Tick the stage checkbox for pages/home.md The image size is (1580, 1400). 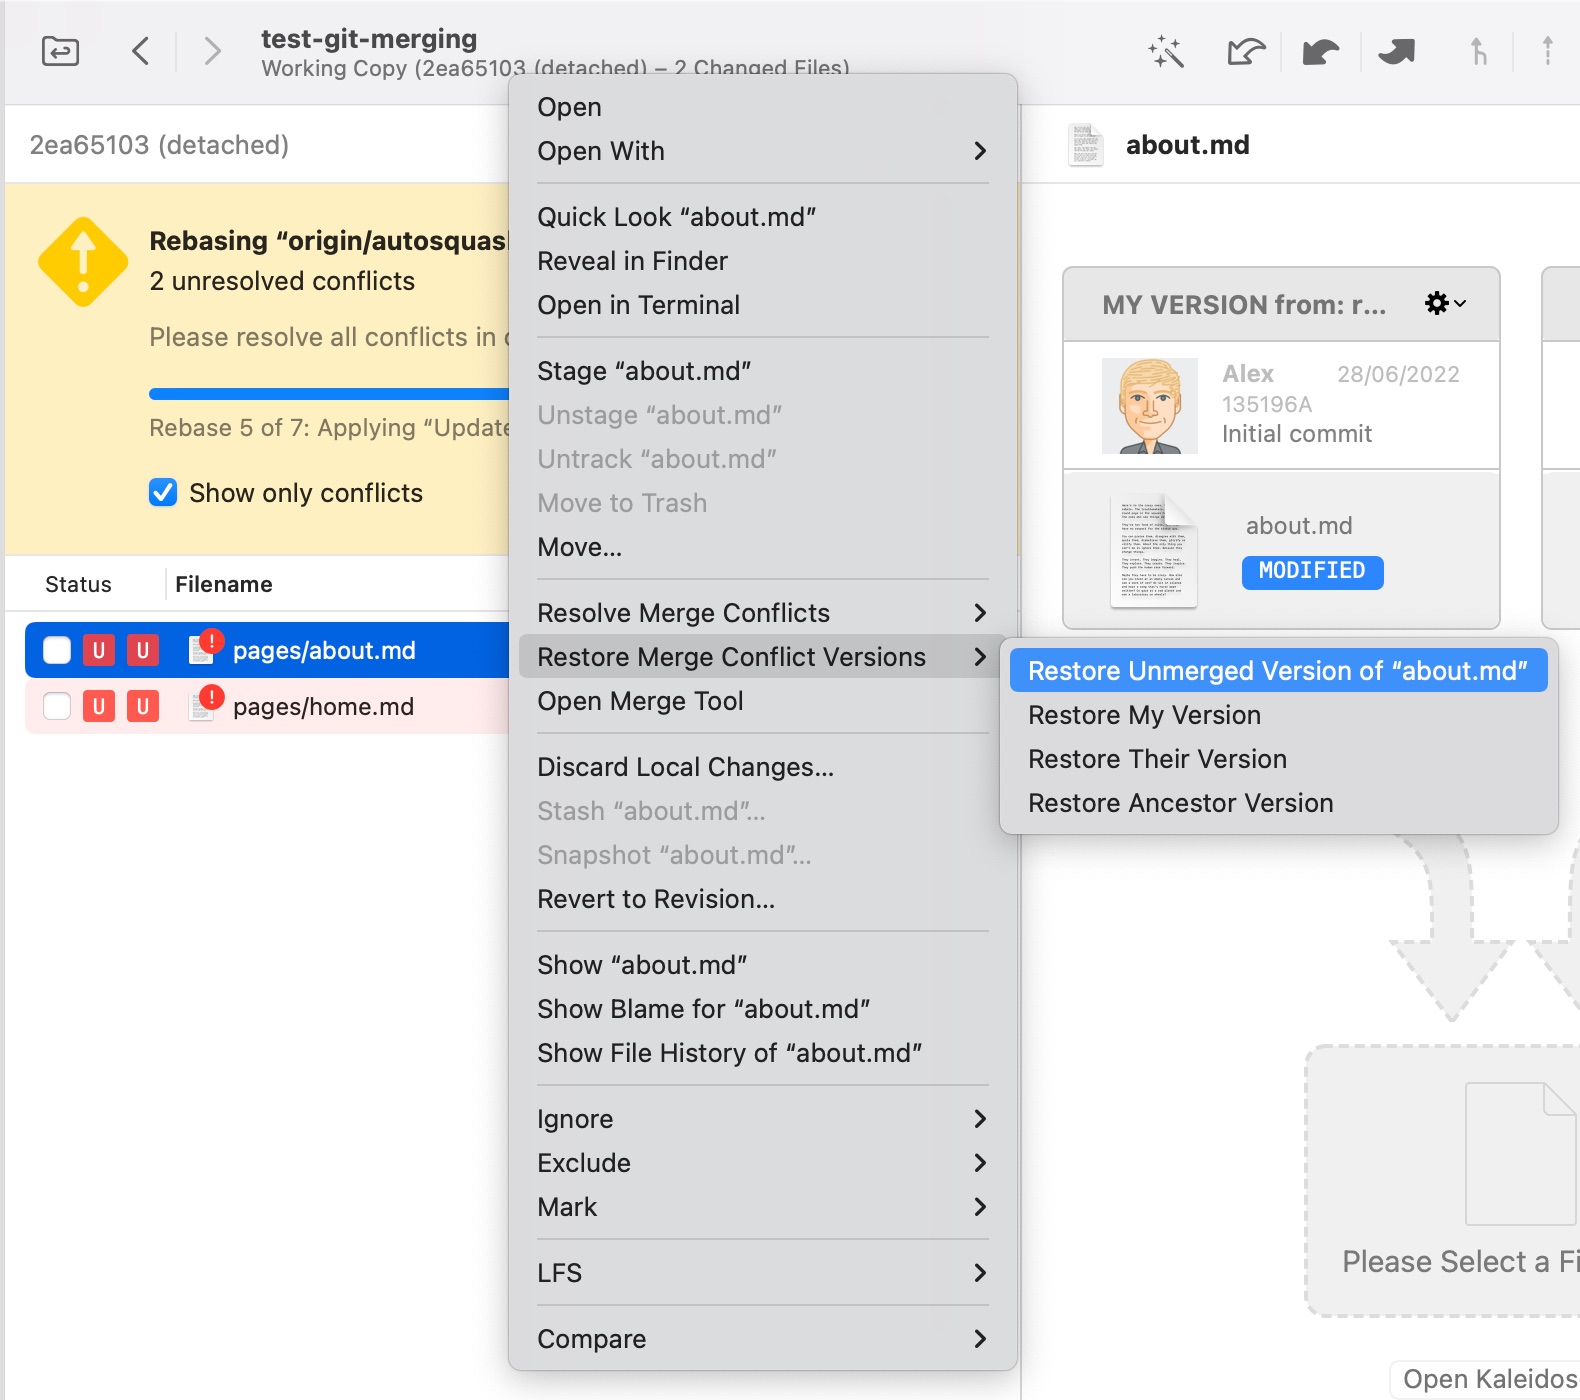tap(57, 706)
